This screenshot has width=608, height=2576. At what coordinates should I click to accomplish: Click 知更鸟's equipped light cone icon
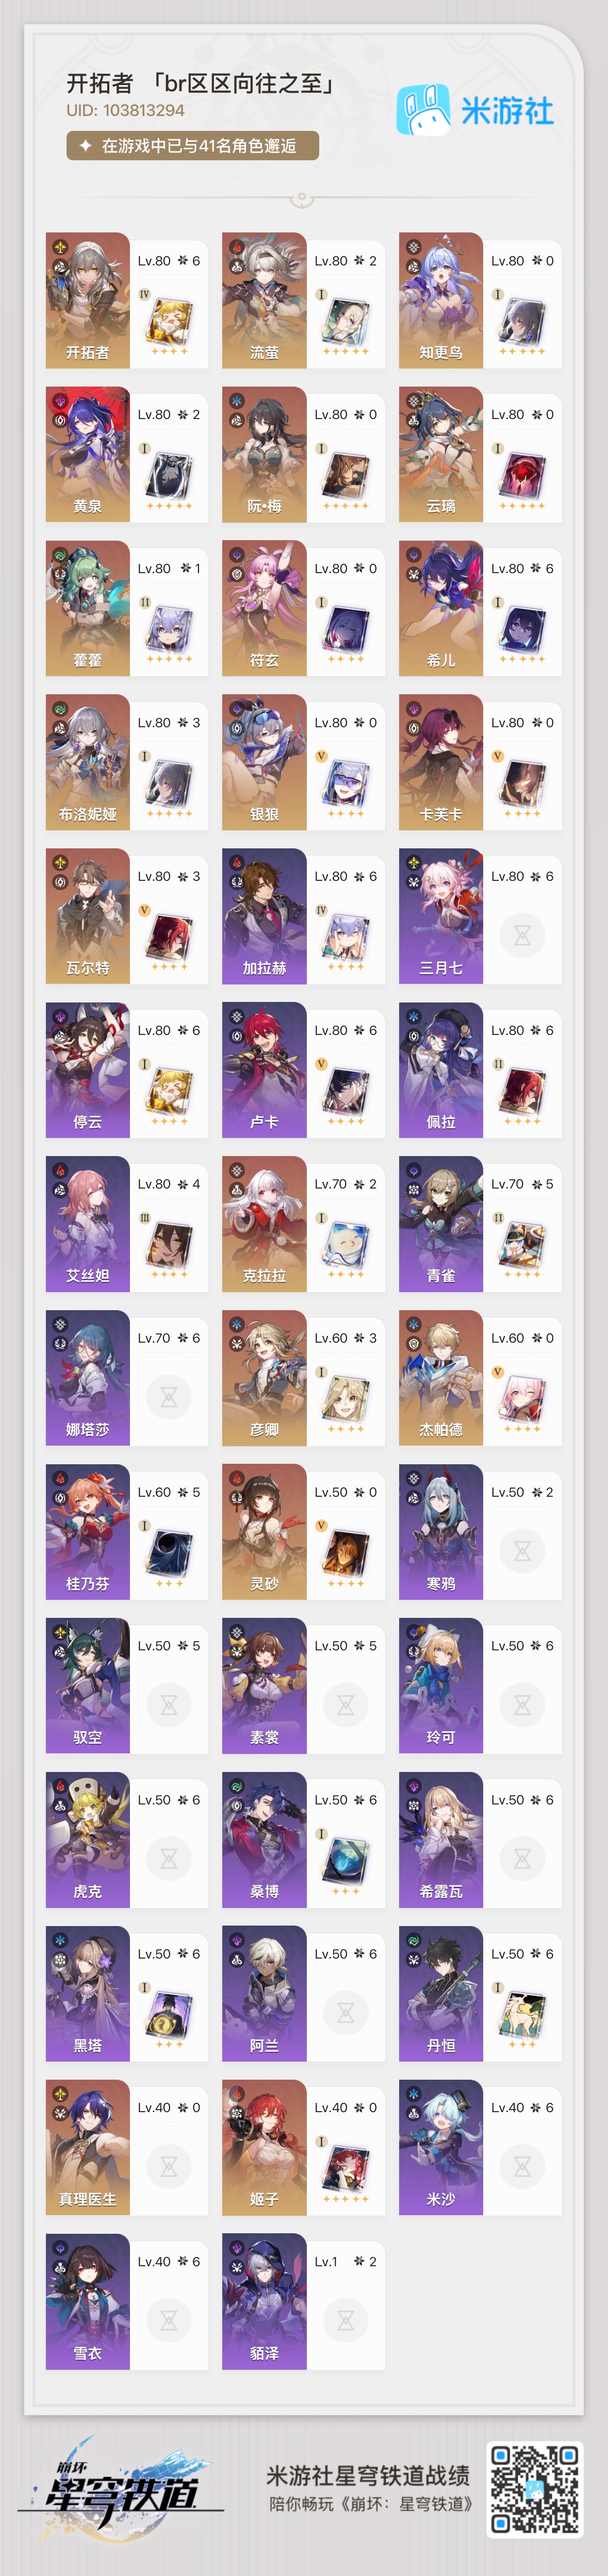click(x=522, y=322)
